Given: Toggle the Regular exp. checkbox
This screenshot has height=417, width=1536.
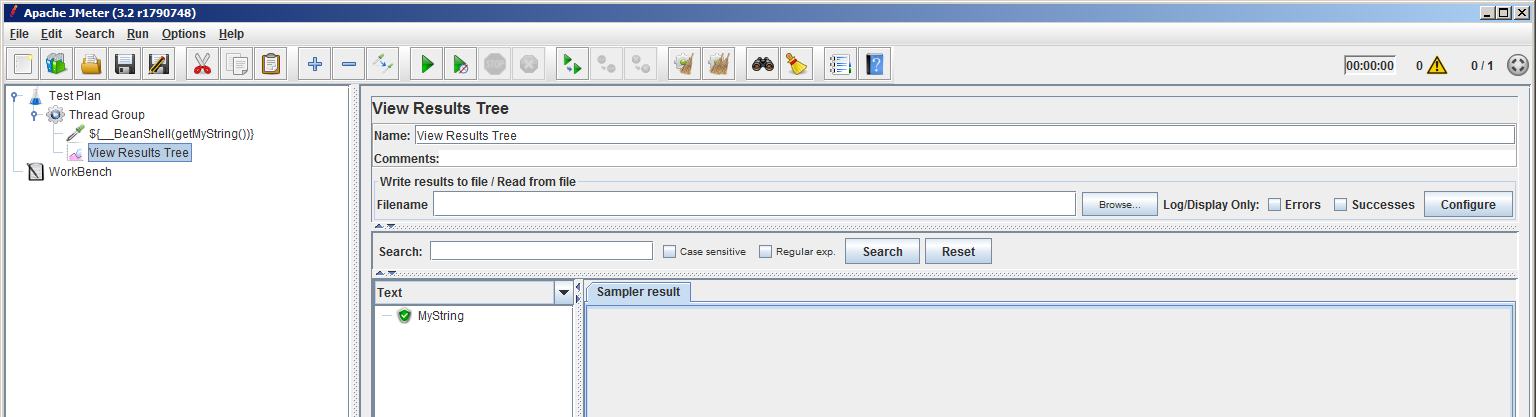Looking at the screenshot, I should 766,251.
